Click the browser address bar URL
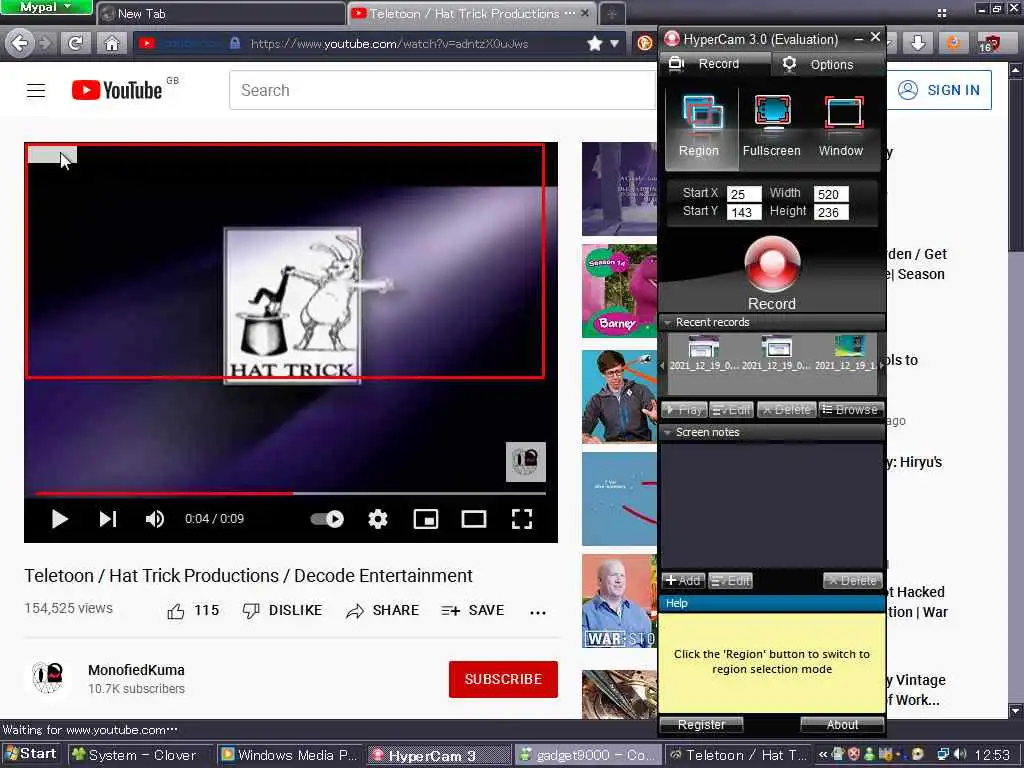This screenshot has width=1024, height=768. pyautogui.click(x=389, y=44)
